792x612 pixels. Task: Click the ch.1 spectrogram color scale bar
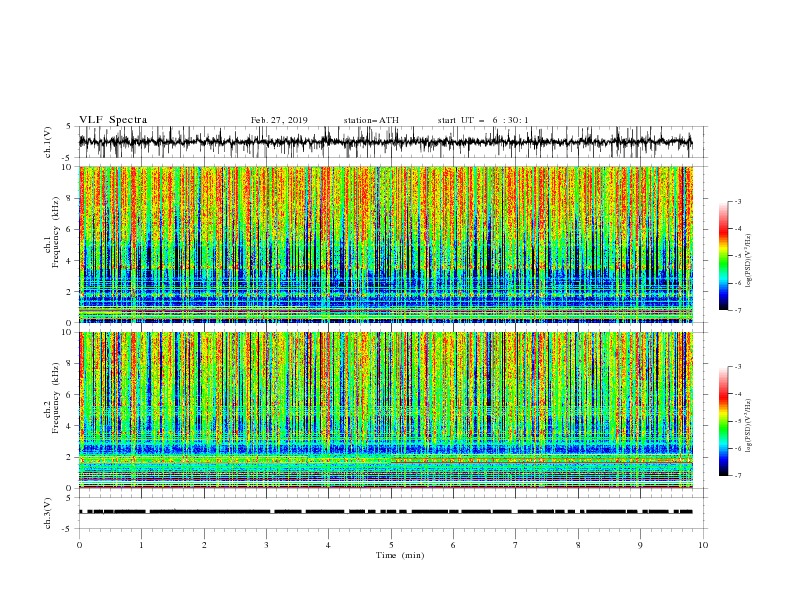click(x=724, y=256)
